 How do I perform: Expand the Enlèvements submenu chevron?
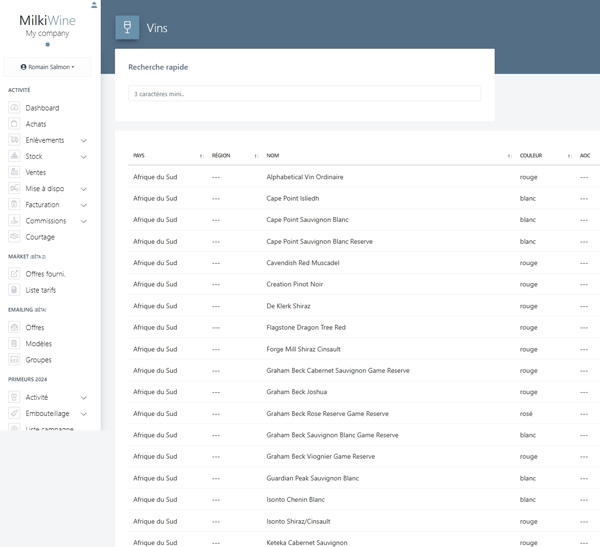[84, 141]
